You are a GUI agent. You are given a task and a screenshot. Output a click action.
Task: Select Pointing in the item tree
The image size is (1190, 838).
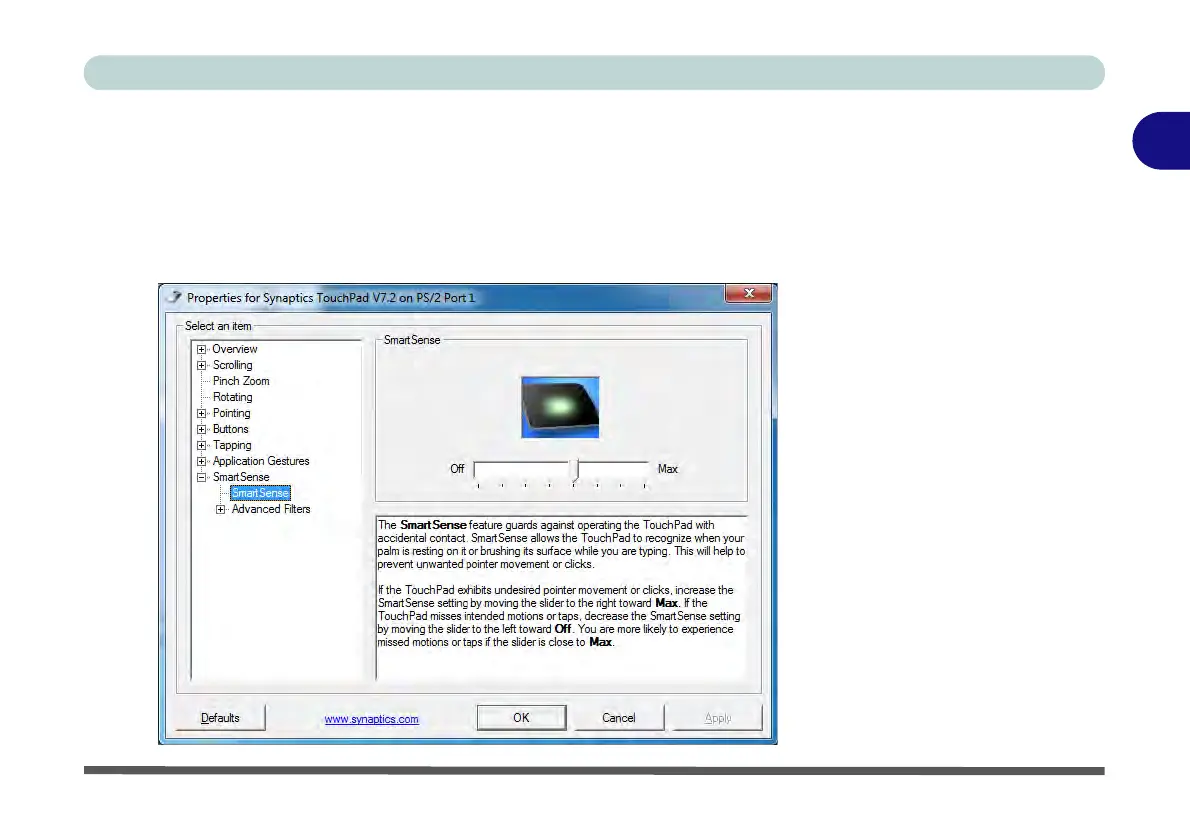coord(231,413)
